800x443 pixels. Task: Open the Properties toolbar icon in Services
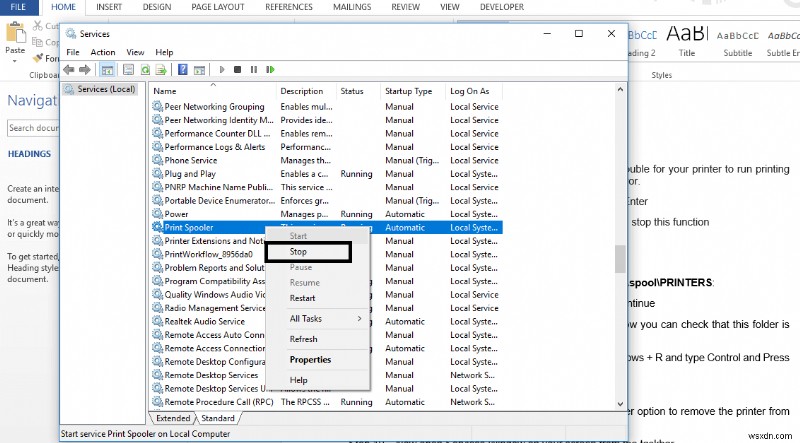(x=129, y=69)
